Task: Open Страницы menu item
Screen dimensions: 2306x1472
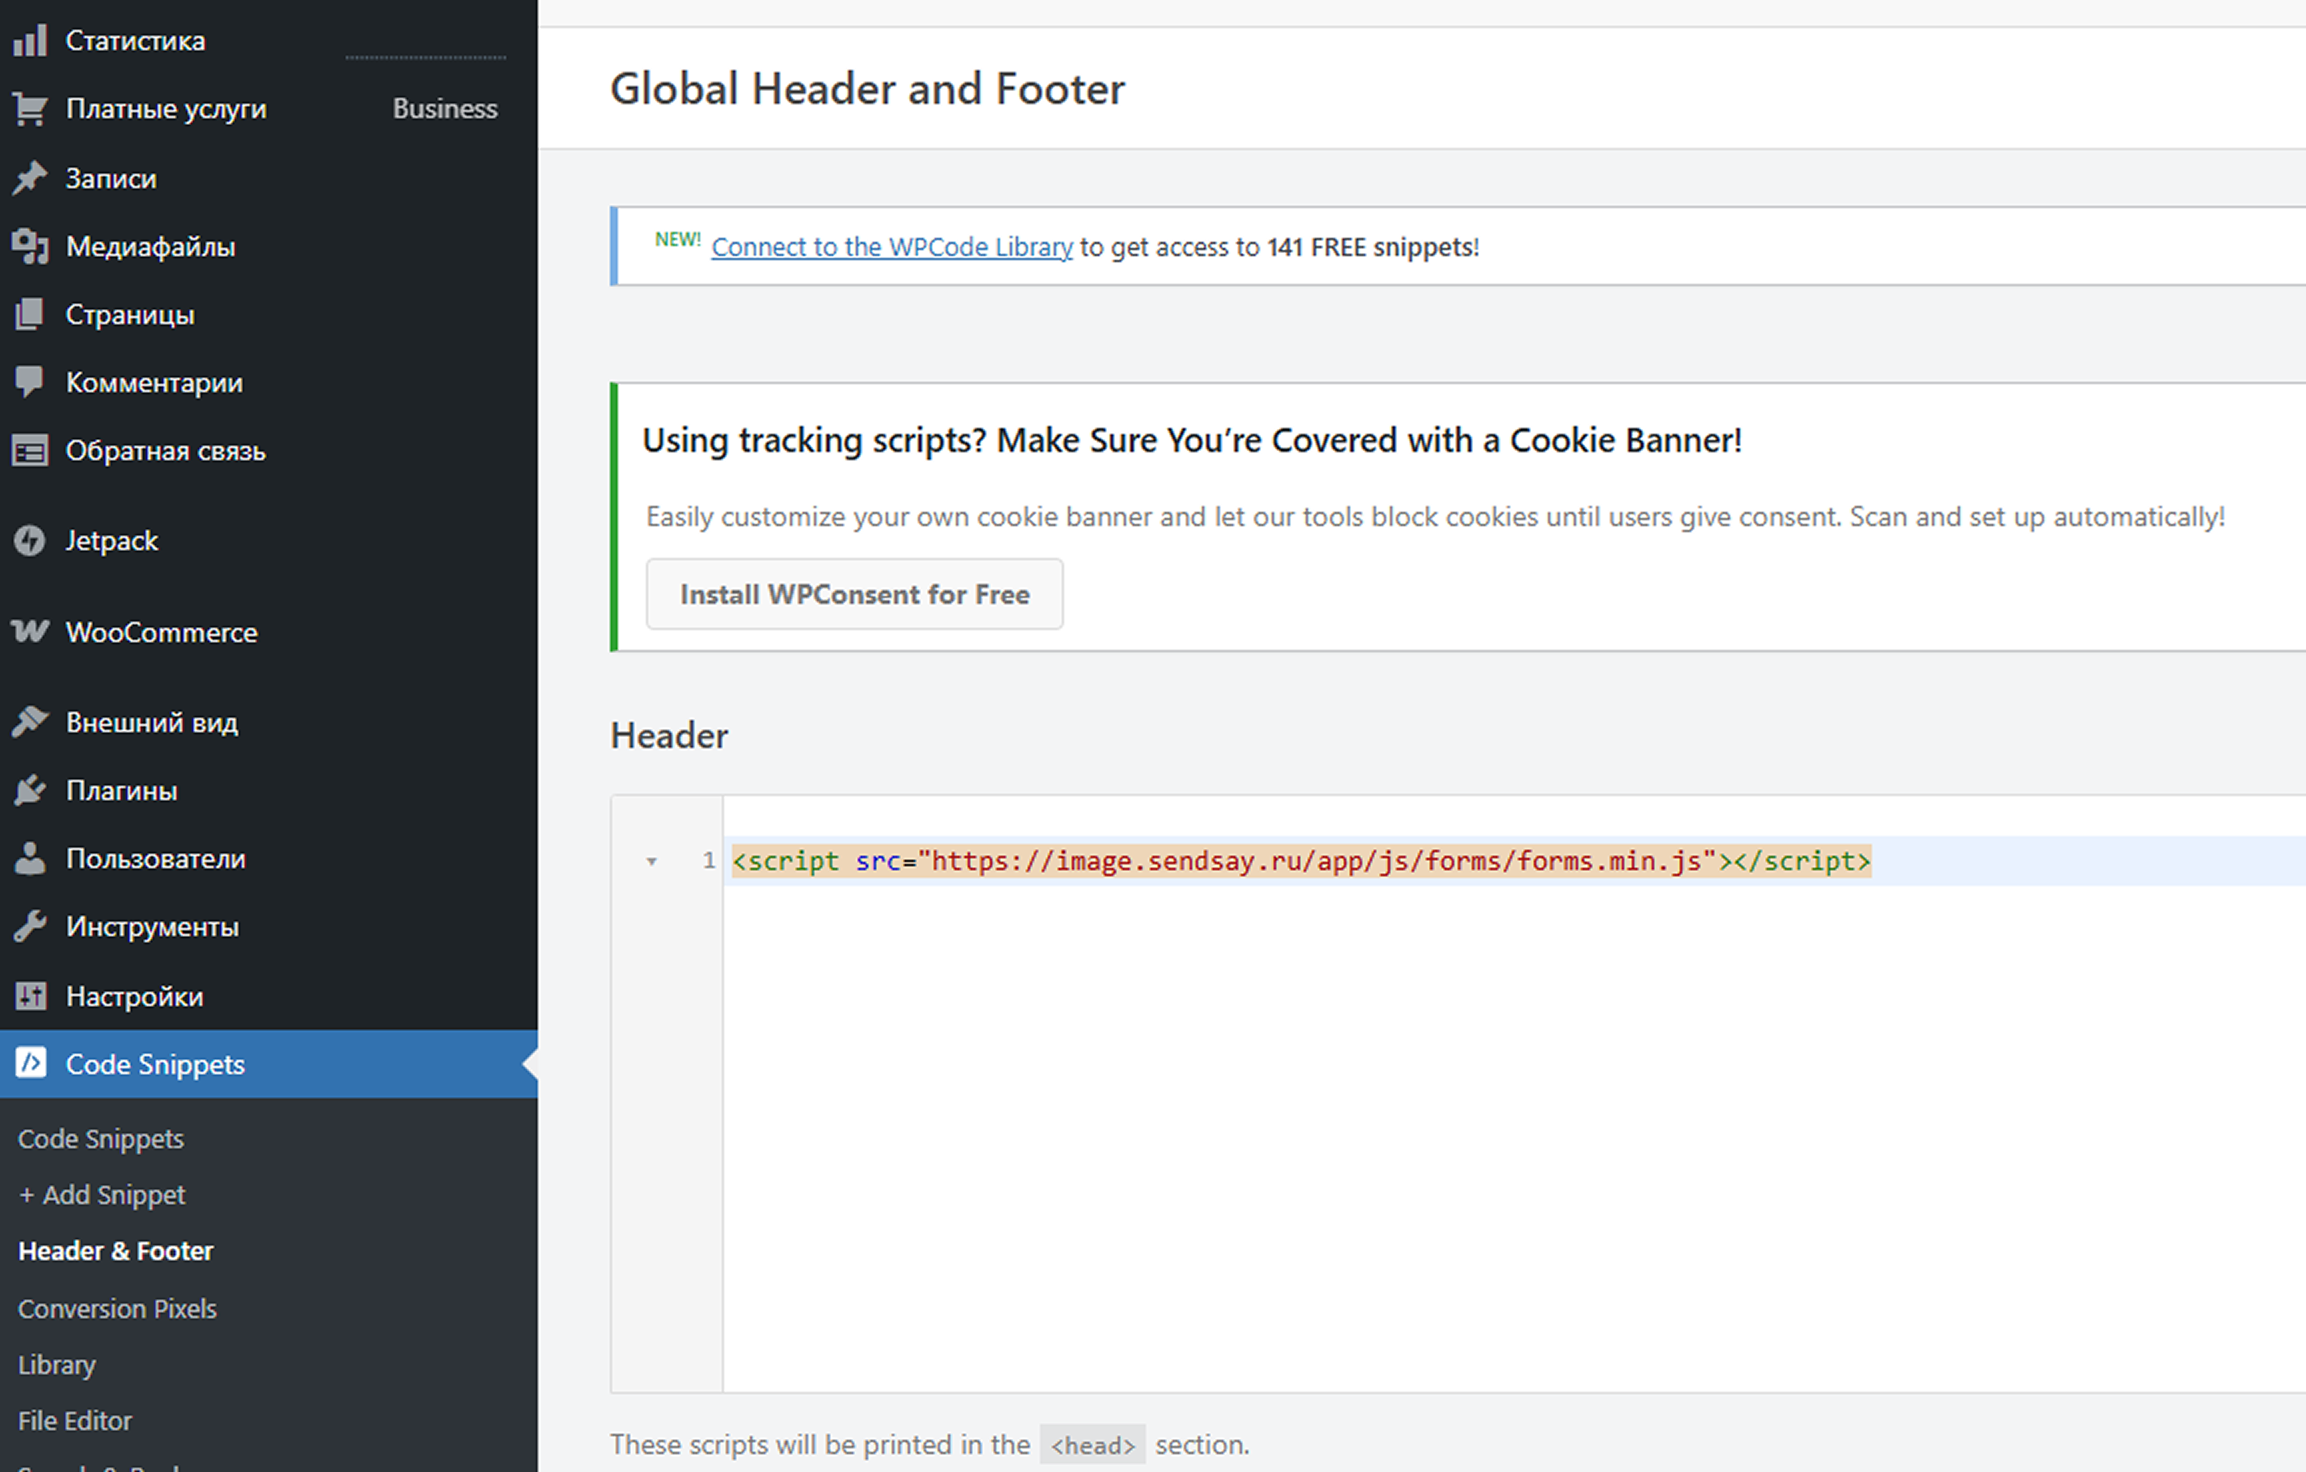Action: coord(130,315)
